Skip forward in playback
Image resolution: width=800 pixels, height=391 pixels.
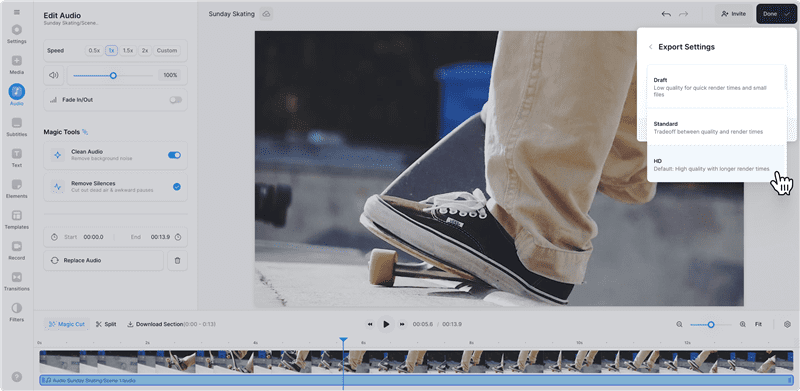(402, 324)
